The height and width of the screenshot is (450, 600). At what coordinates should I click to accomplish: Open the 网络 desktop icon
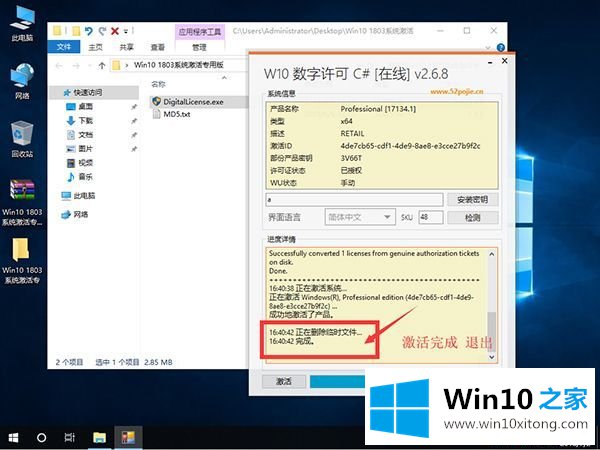[22, 81]
